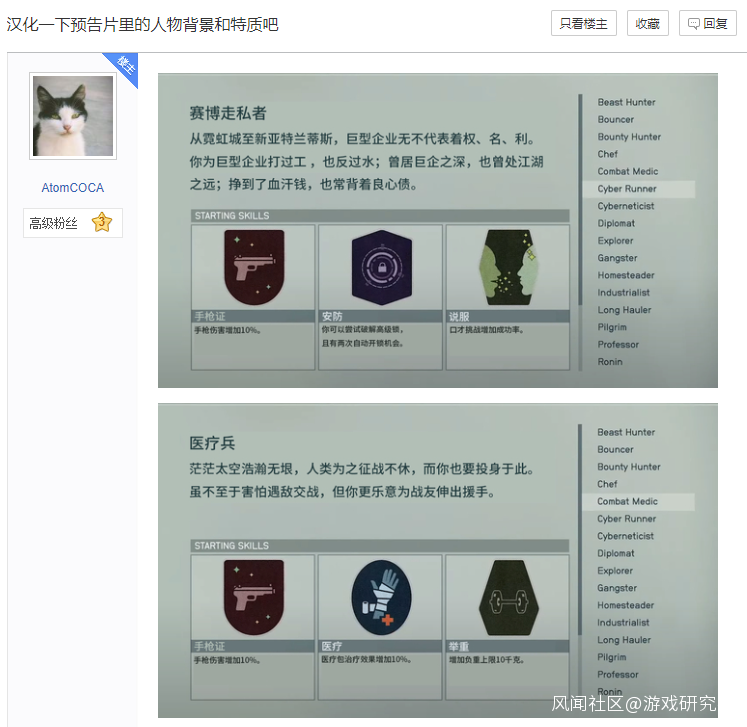Select Explorer in the first image list
The image size is (747, 727).
click(615, 241)
